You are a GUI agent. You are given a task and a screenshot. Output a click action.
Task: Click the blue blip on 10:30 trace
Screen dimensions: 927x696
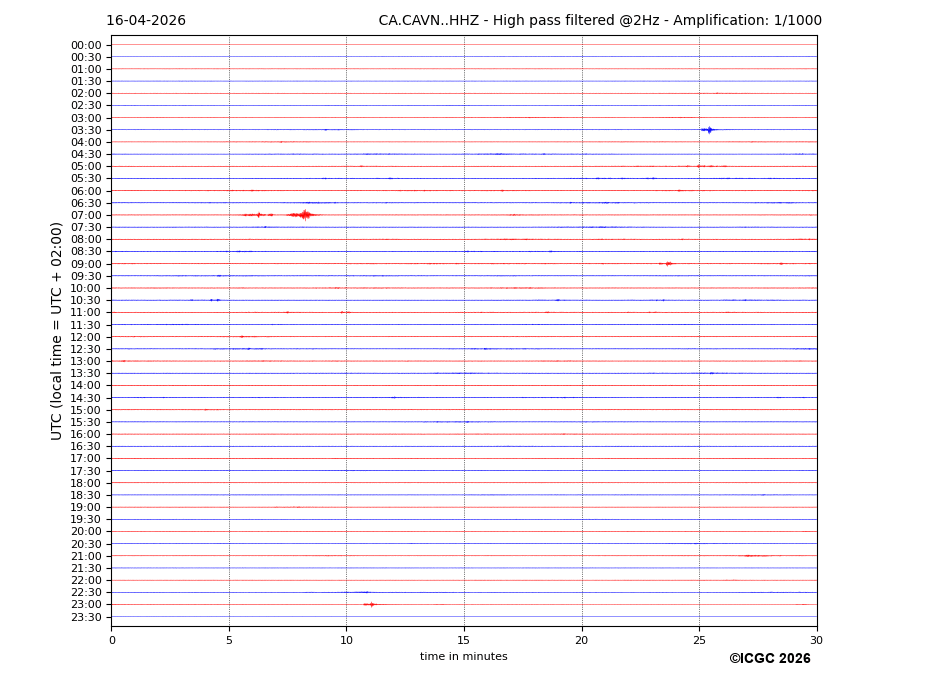point(214,300)
